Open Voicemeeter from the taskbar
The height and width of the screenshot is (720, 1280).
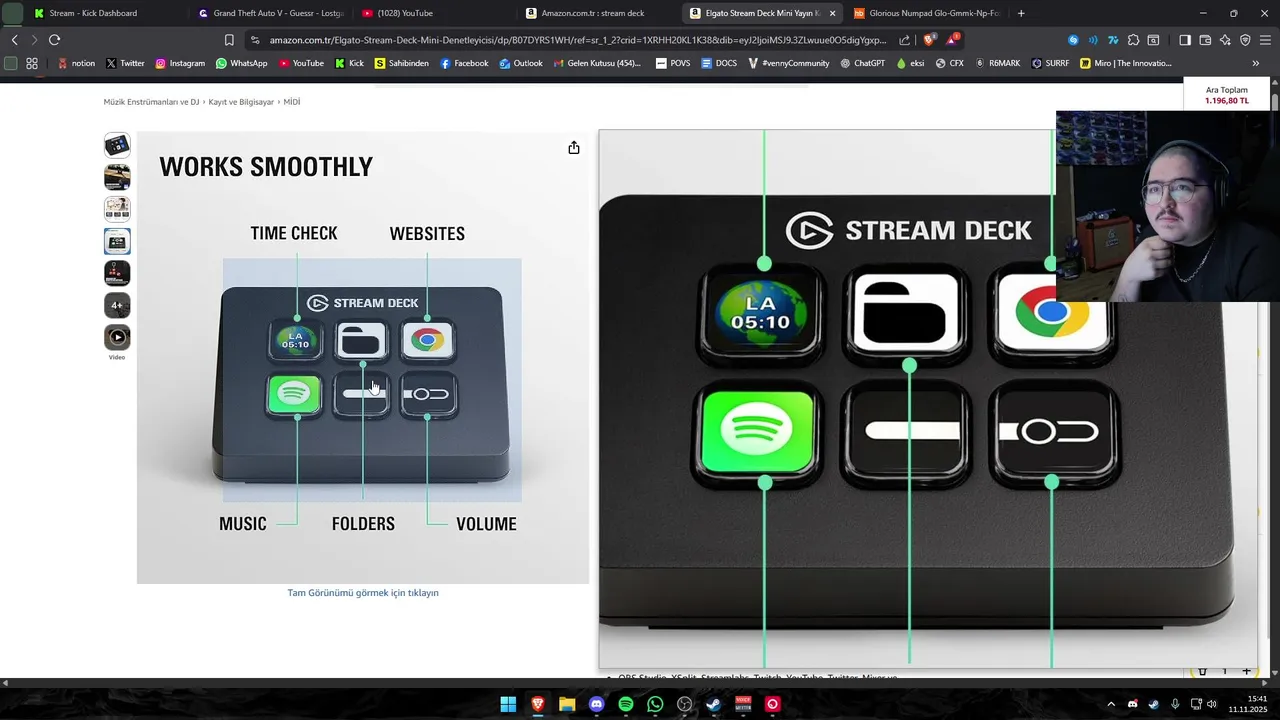coord(743,704)
